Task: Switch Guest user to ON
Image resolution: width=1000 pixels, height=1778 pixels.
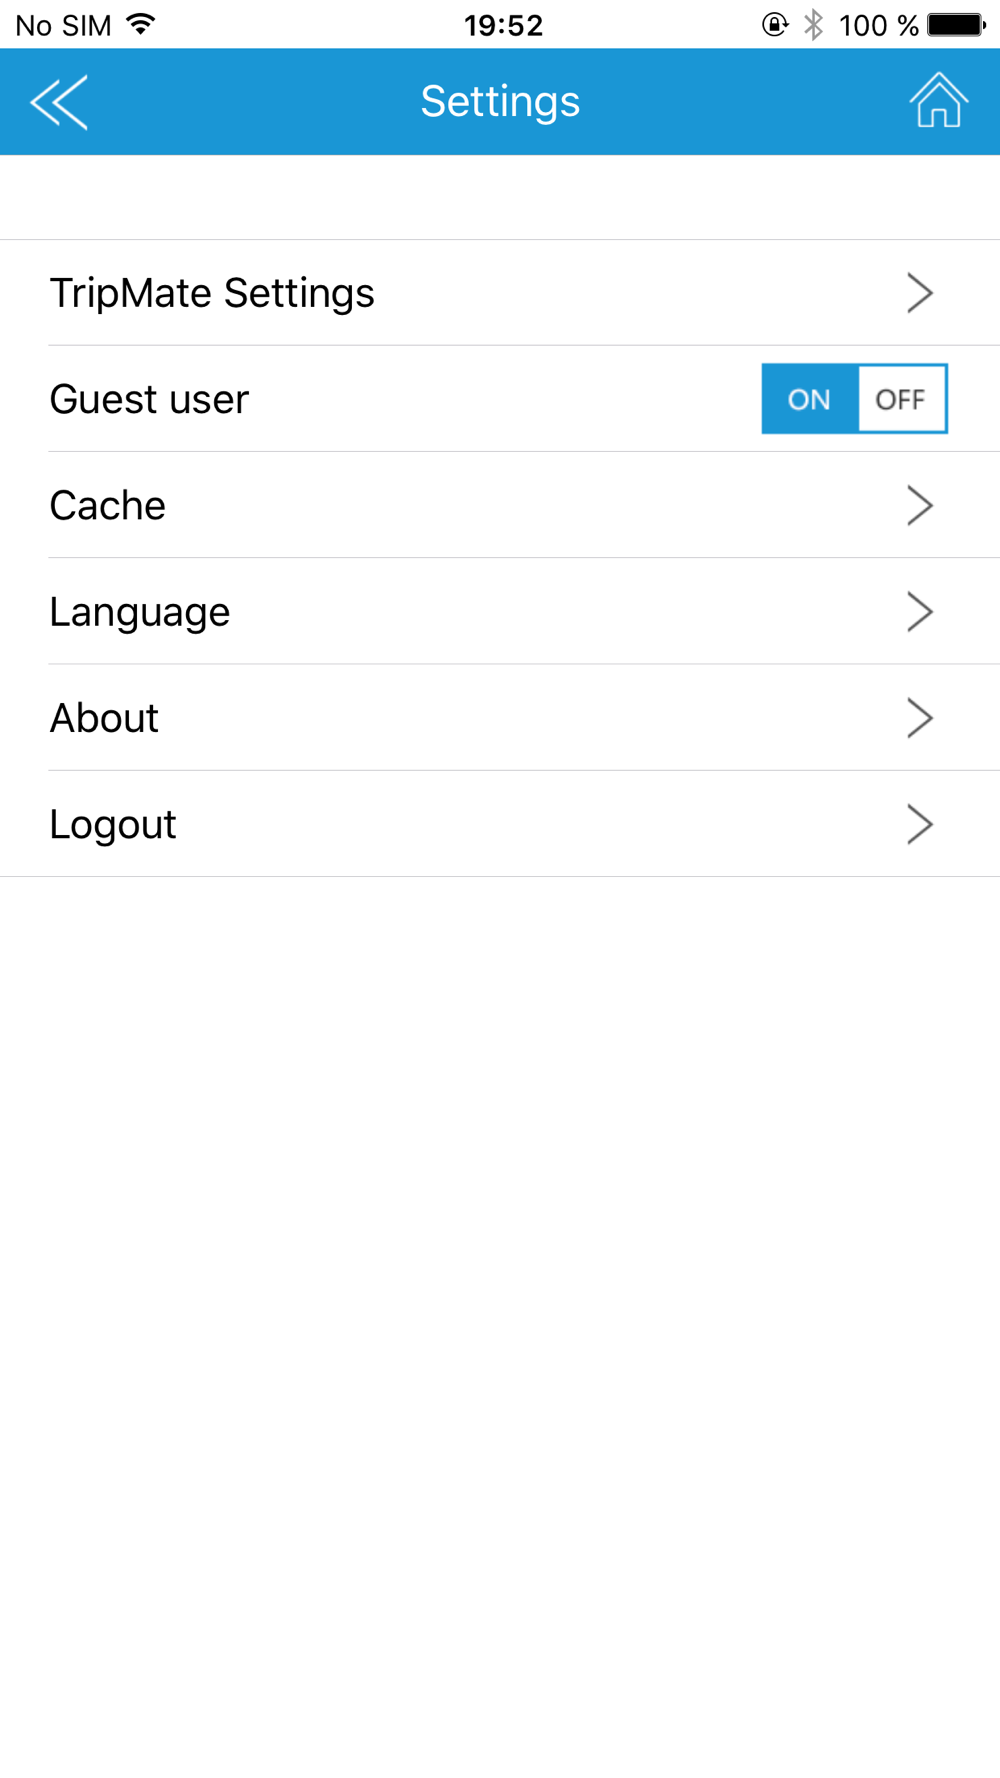Action: [809, 399]
